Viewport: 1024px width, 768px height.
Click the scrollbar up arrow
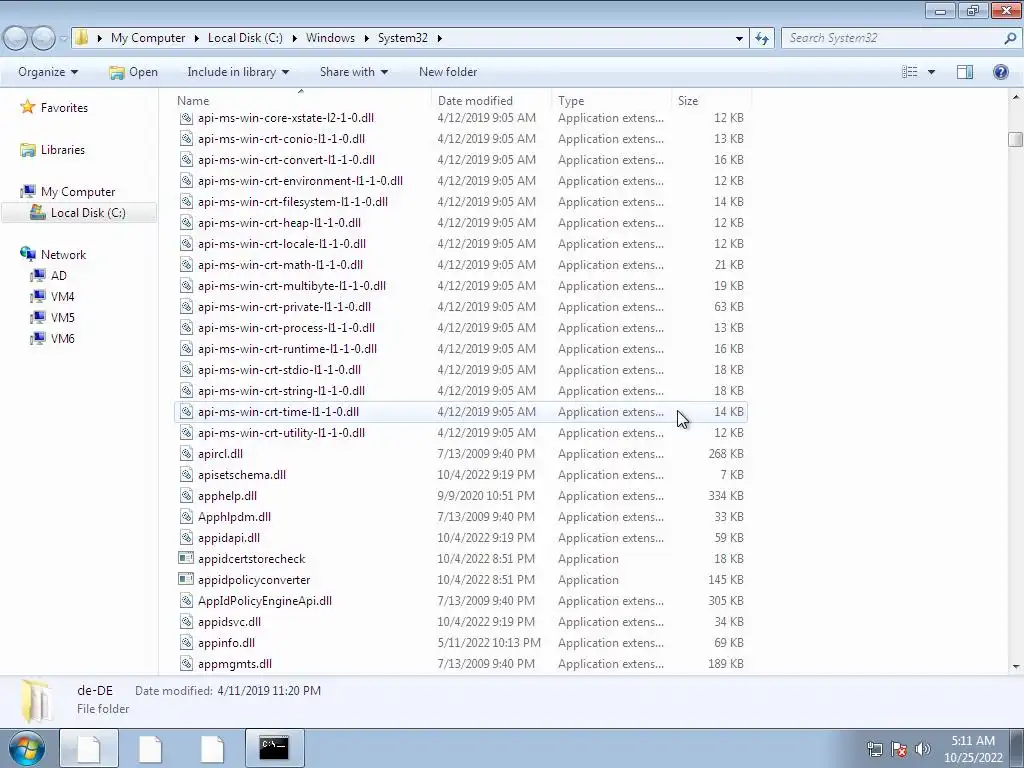pyautogui.click(x=1015, y=97)
